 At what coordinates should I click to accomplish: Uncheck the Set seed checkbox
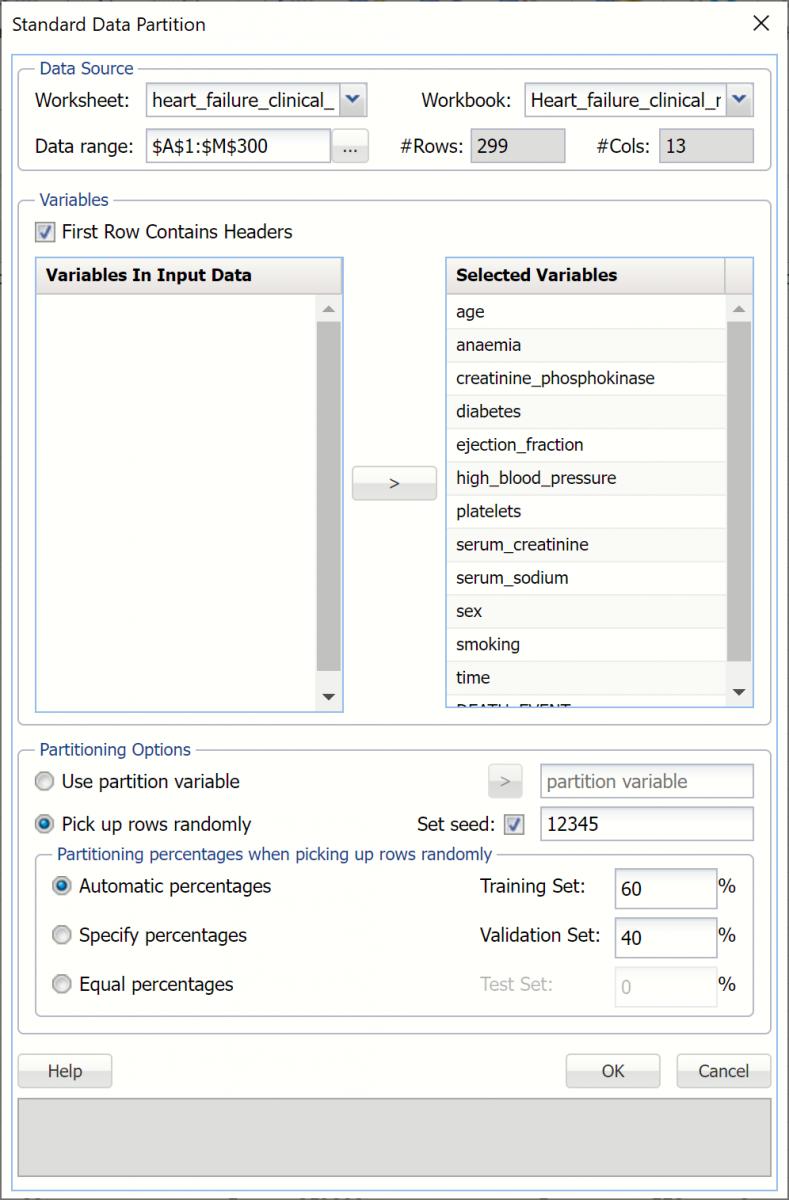(x=514, y=825)
